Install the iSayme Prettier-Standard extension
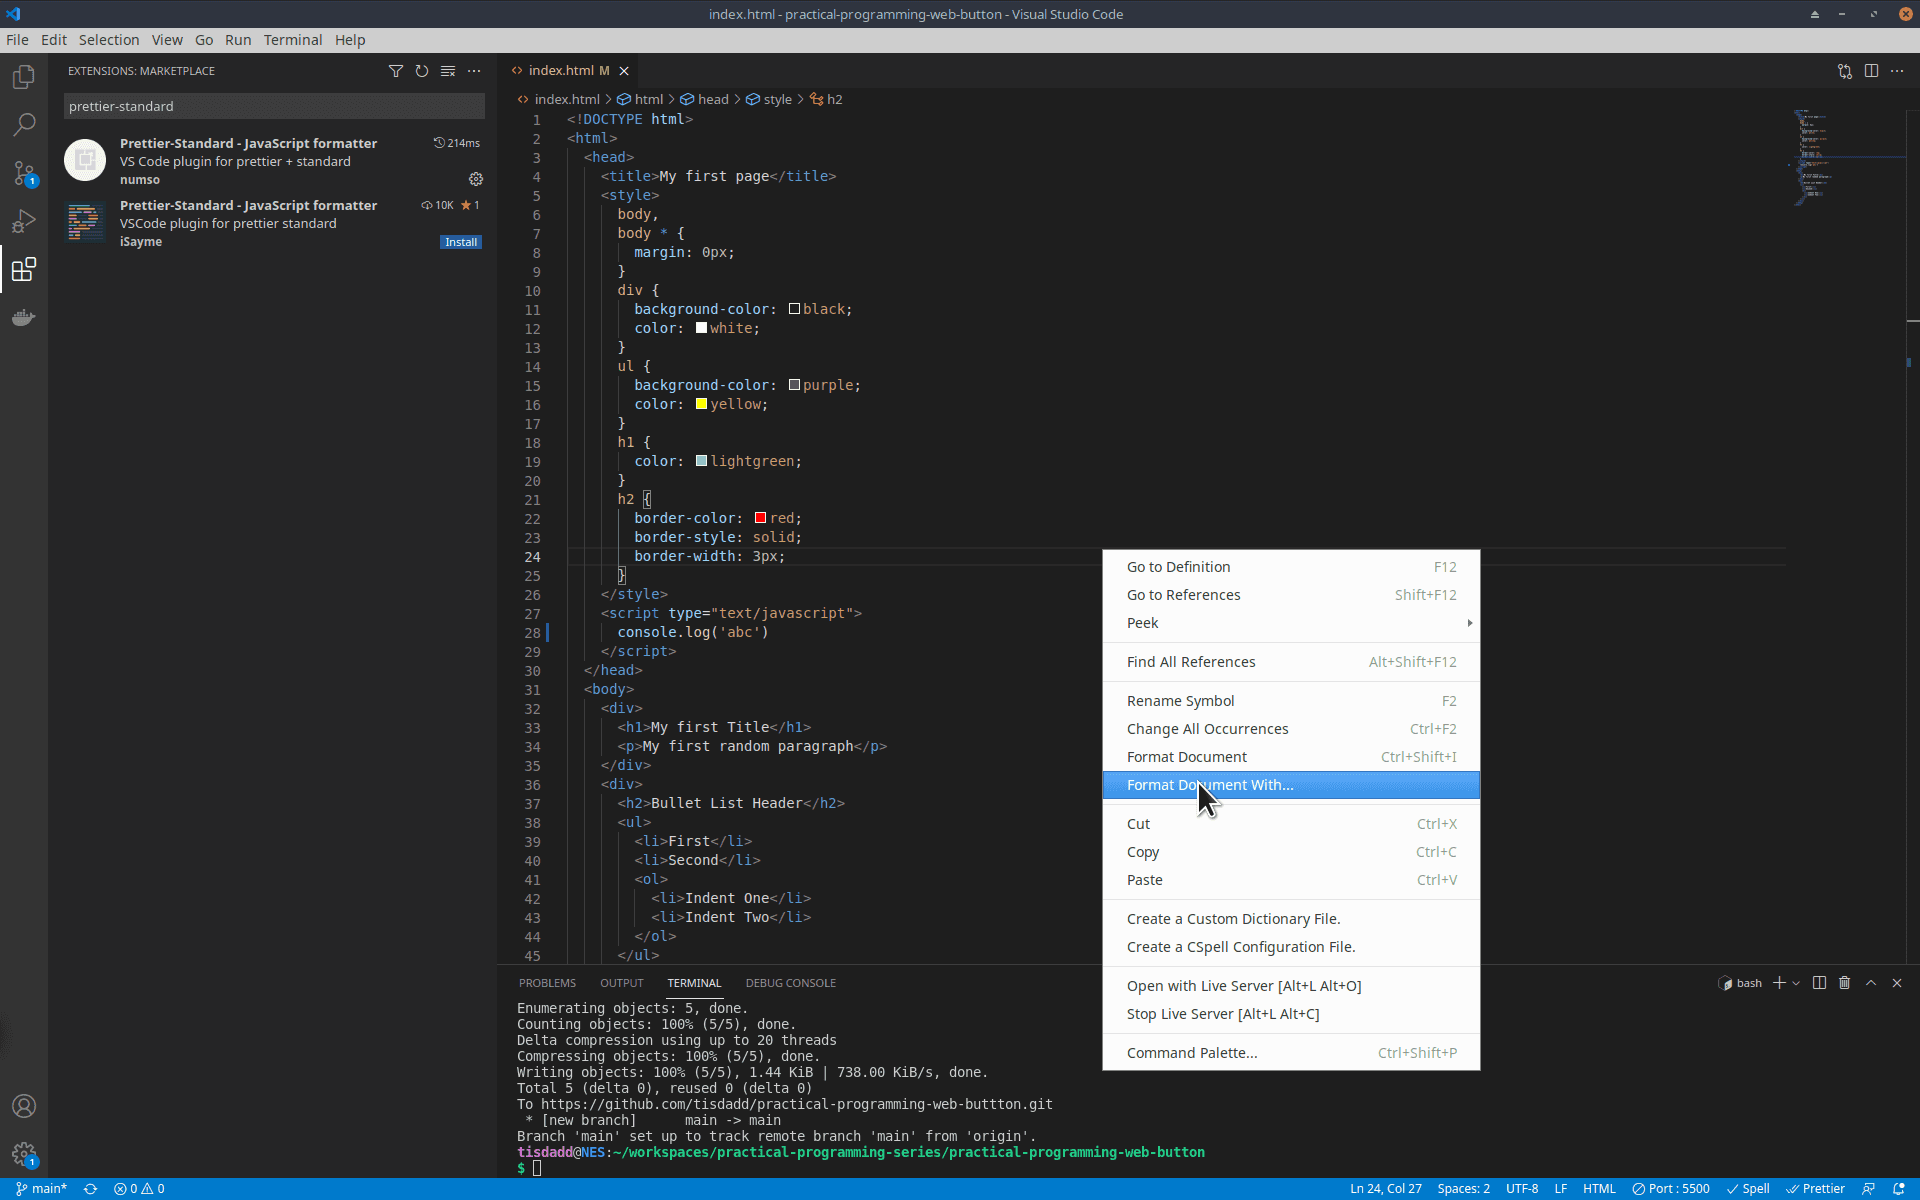Image resolution: width=1920 pixels, height=1200 pixels. pos(461,241)
